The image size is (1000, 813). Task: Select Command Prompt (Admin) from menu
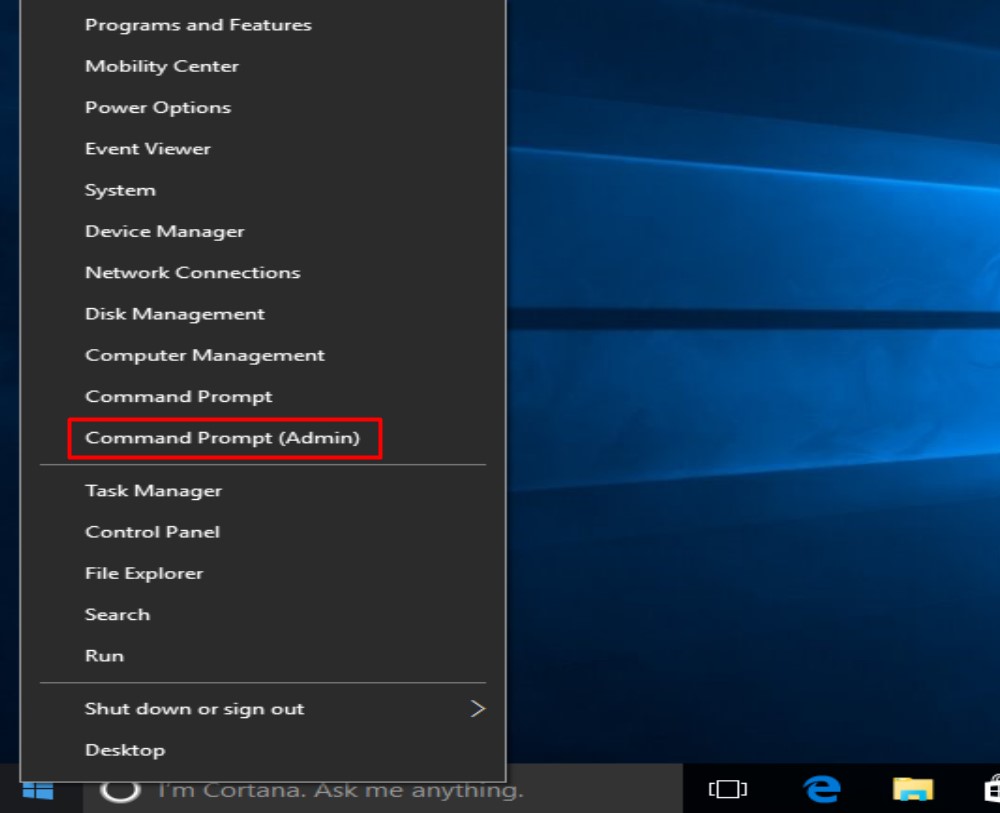pyautogui.click(x=223, y=438)
